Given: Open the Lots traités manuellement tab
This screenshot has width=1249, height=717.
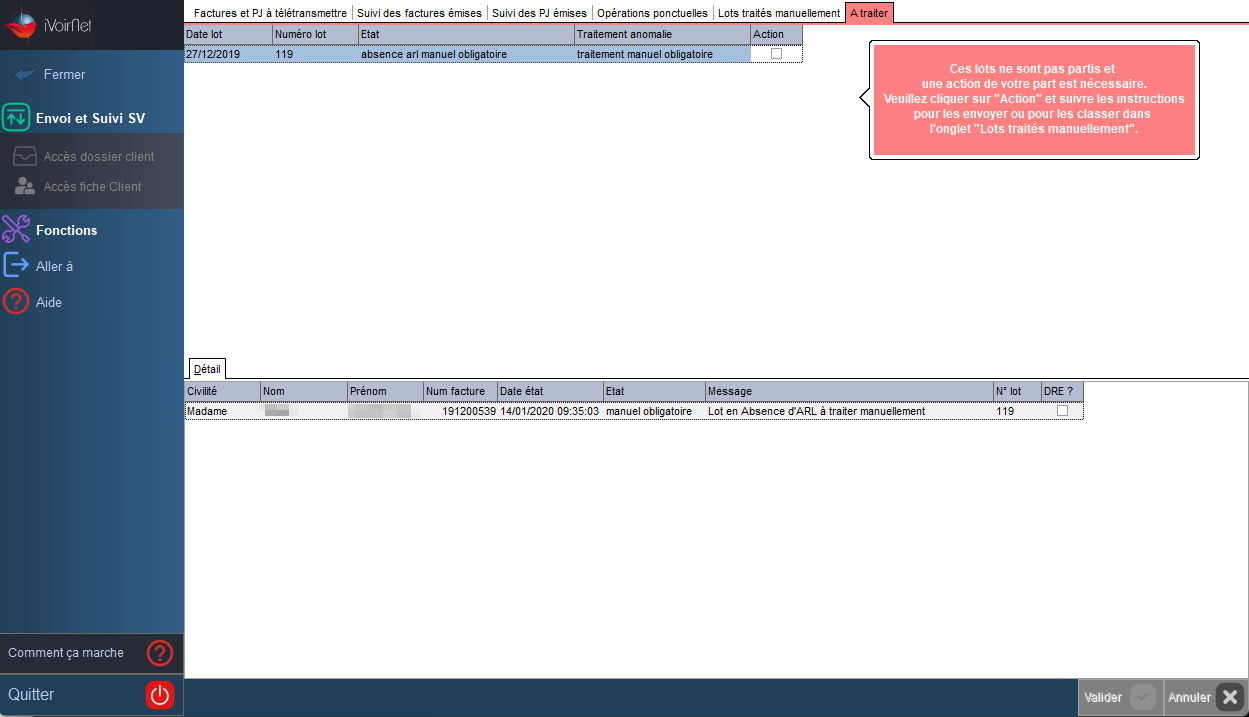Looking at the screenshot, I should [x=779, y=13].
